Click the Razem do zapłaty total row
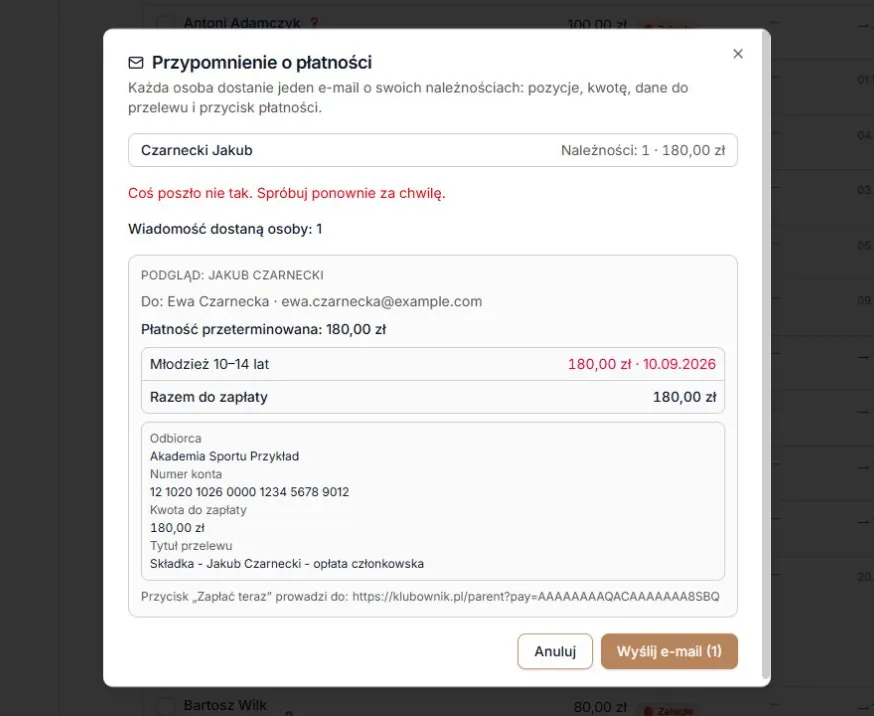This screenshot has height=716, width=874. tap(433, 397)
